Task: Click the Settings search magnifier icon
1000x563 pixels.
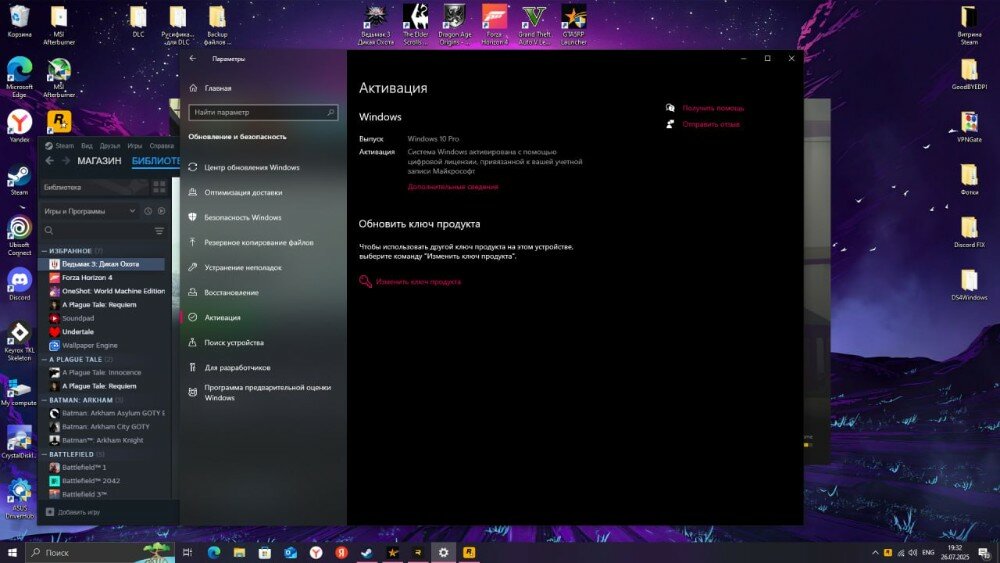Action: [x=330, y=112]
